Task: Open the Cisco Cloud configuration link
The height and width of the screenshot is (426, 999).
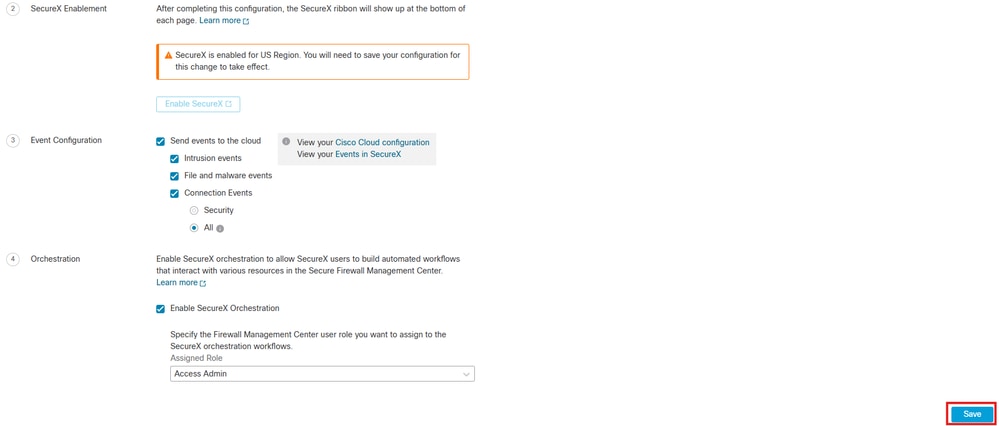Action: click(382, 142)
